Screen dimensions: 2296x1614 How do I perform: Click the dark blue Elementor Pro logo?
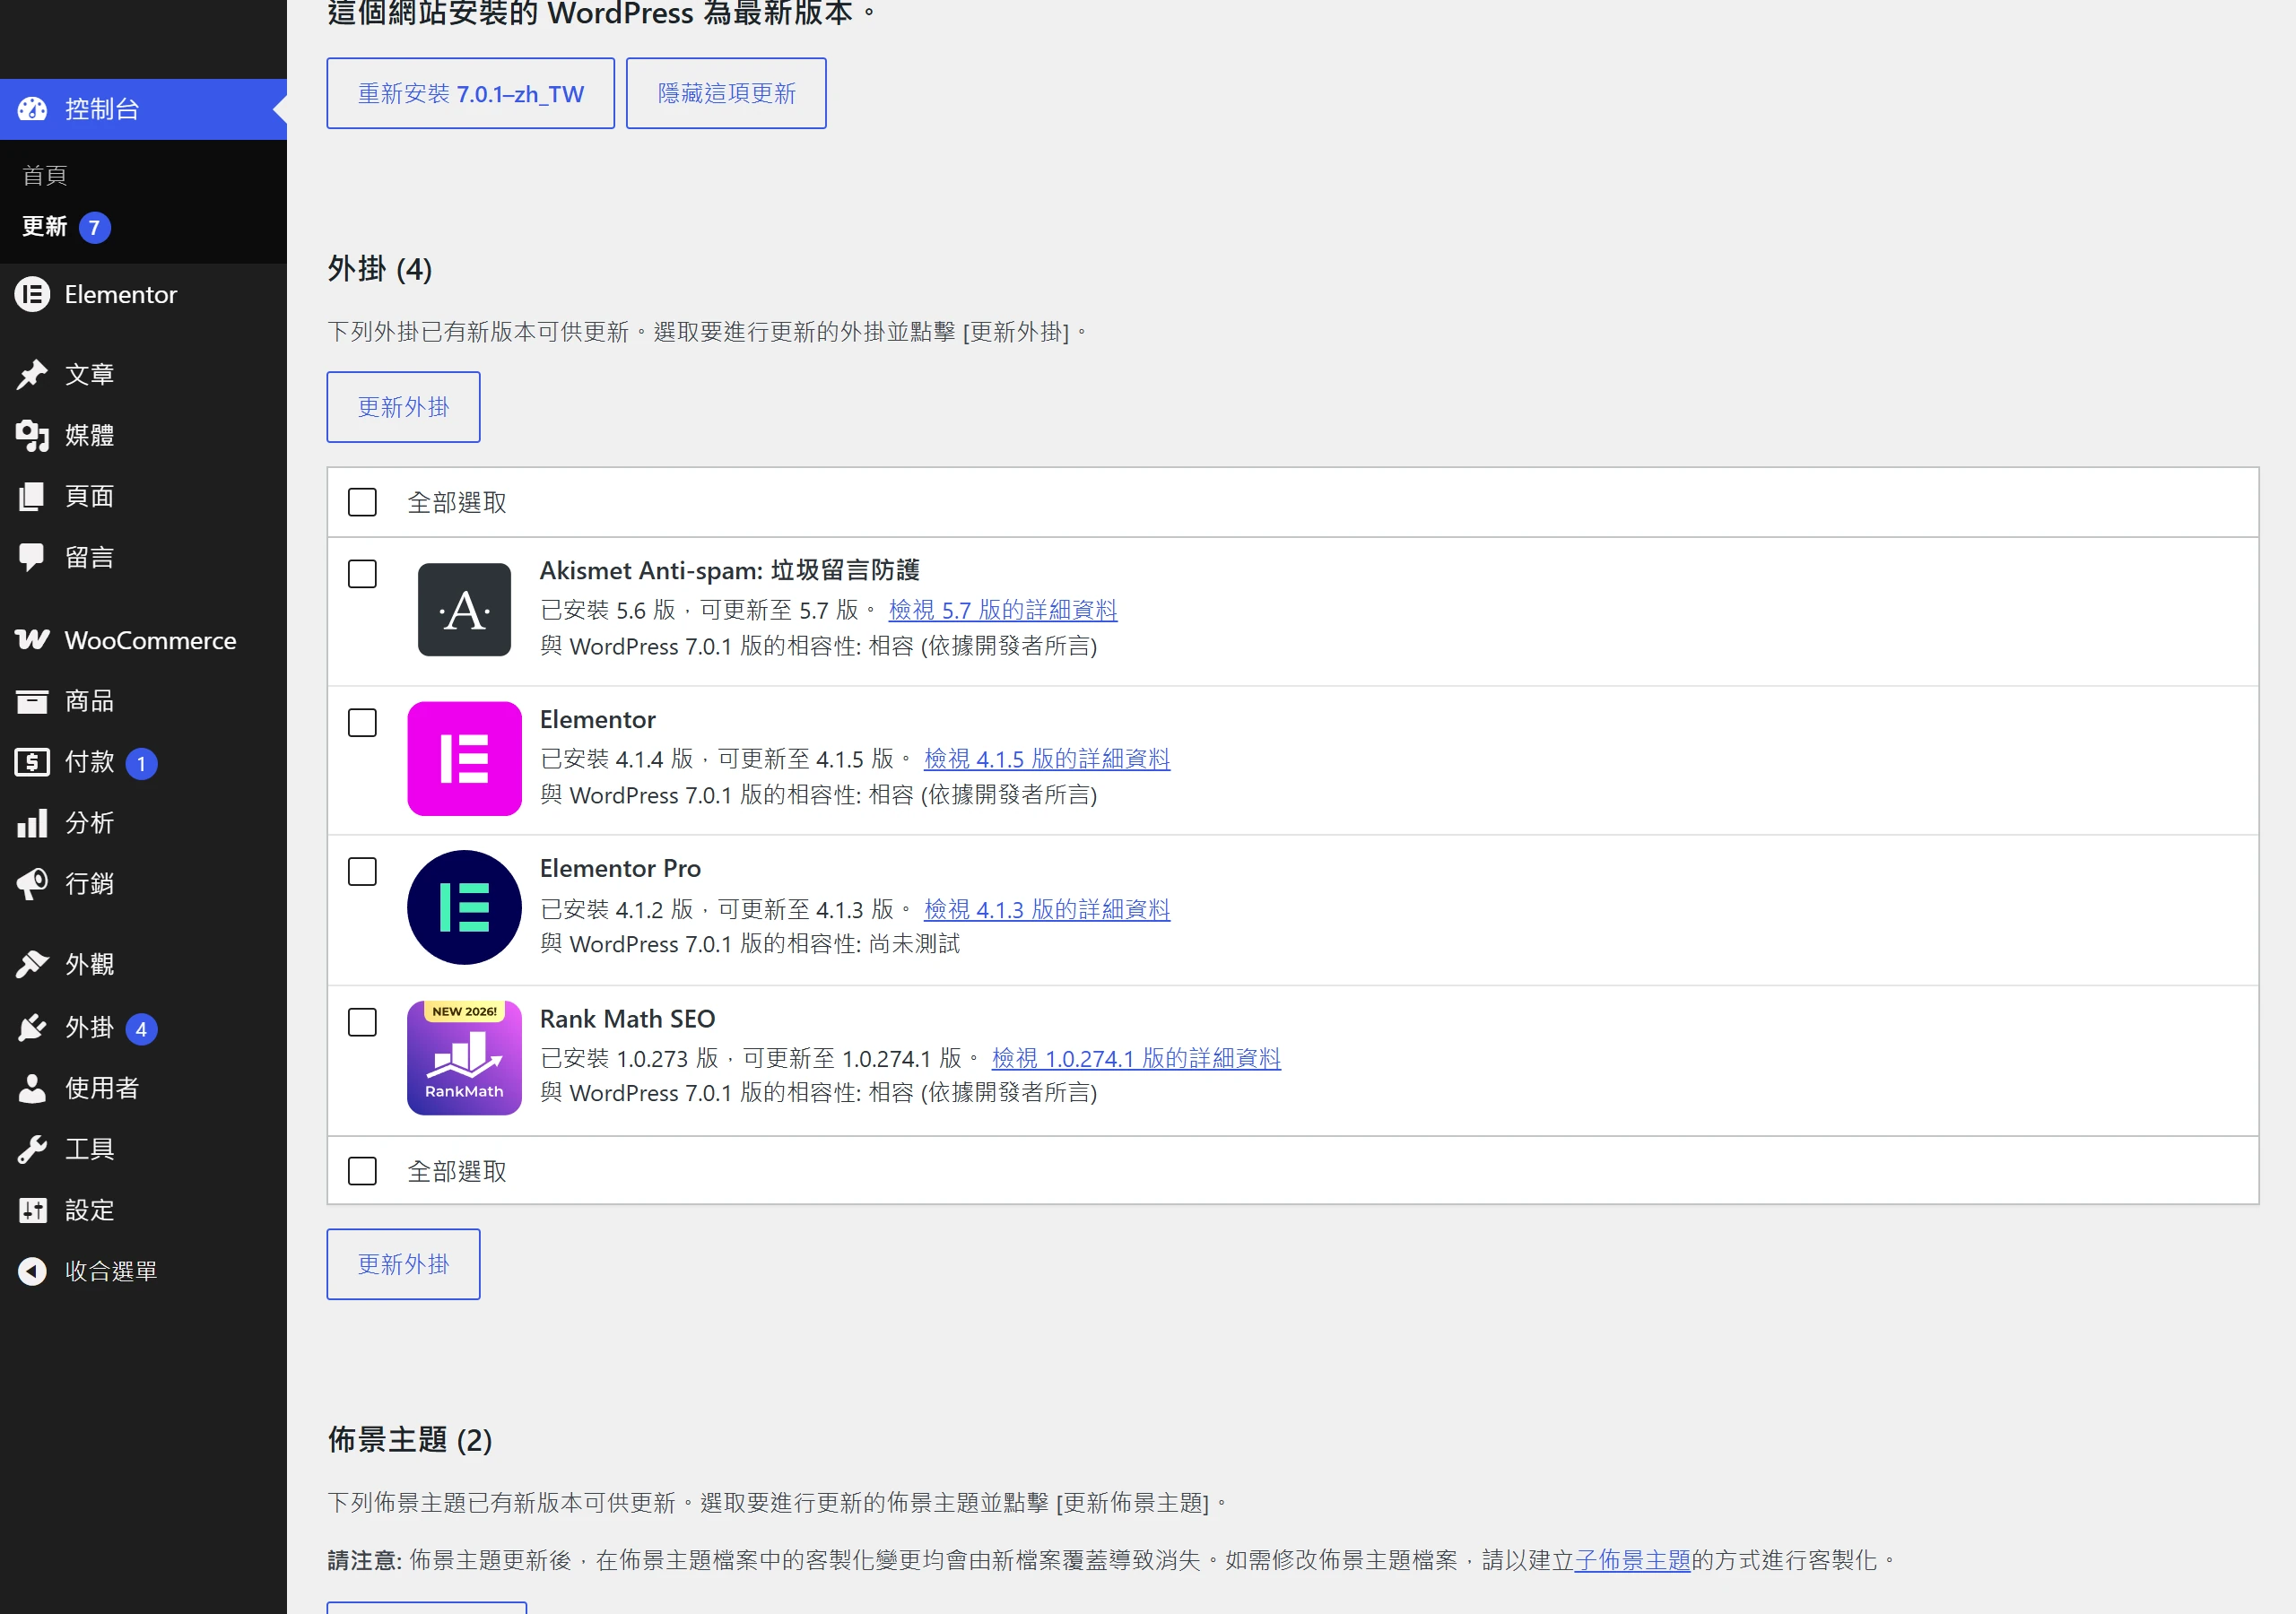(x=464, y=908)
